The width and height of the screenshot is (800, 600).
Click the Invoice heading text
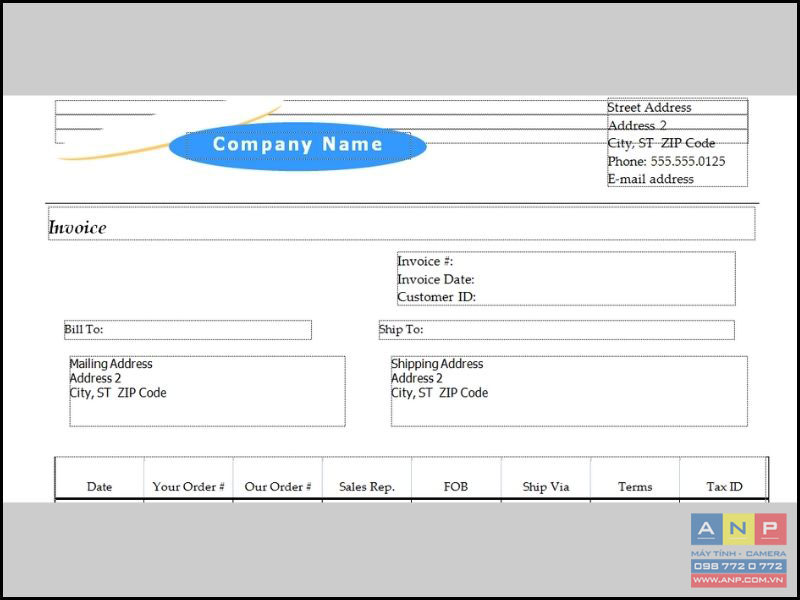[78, 227]
